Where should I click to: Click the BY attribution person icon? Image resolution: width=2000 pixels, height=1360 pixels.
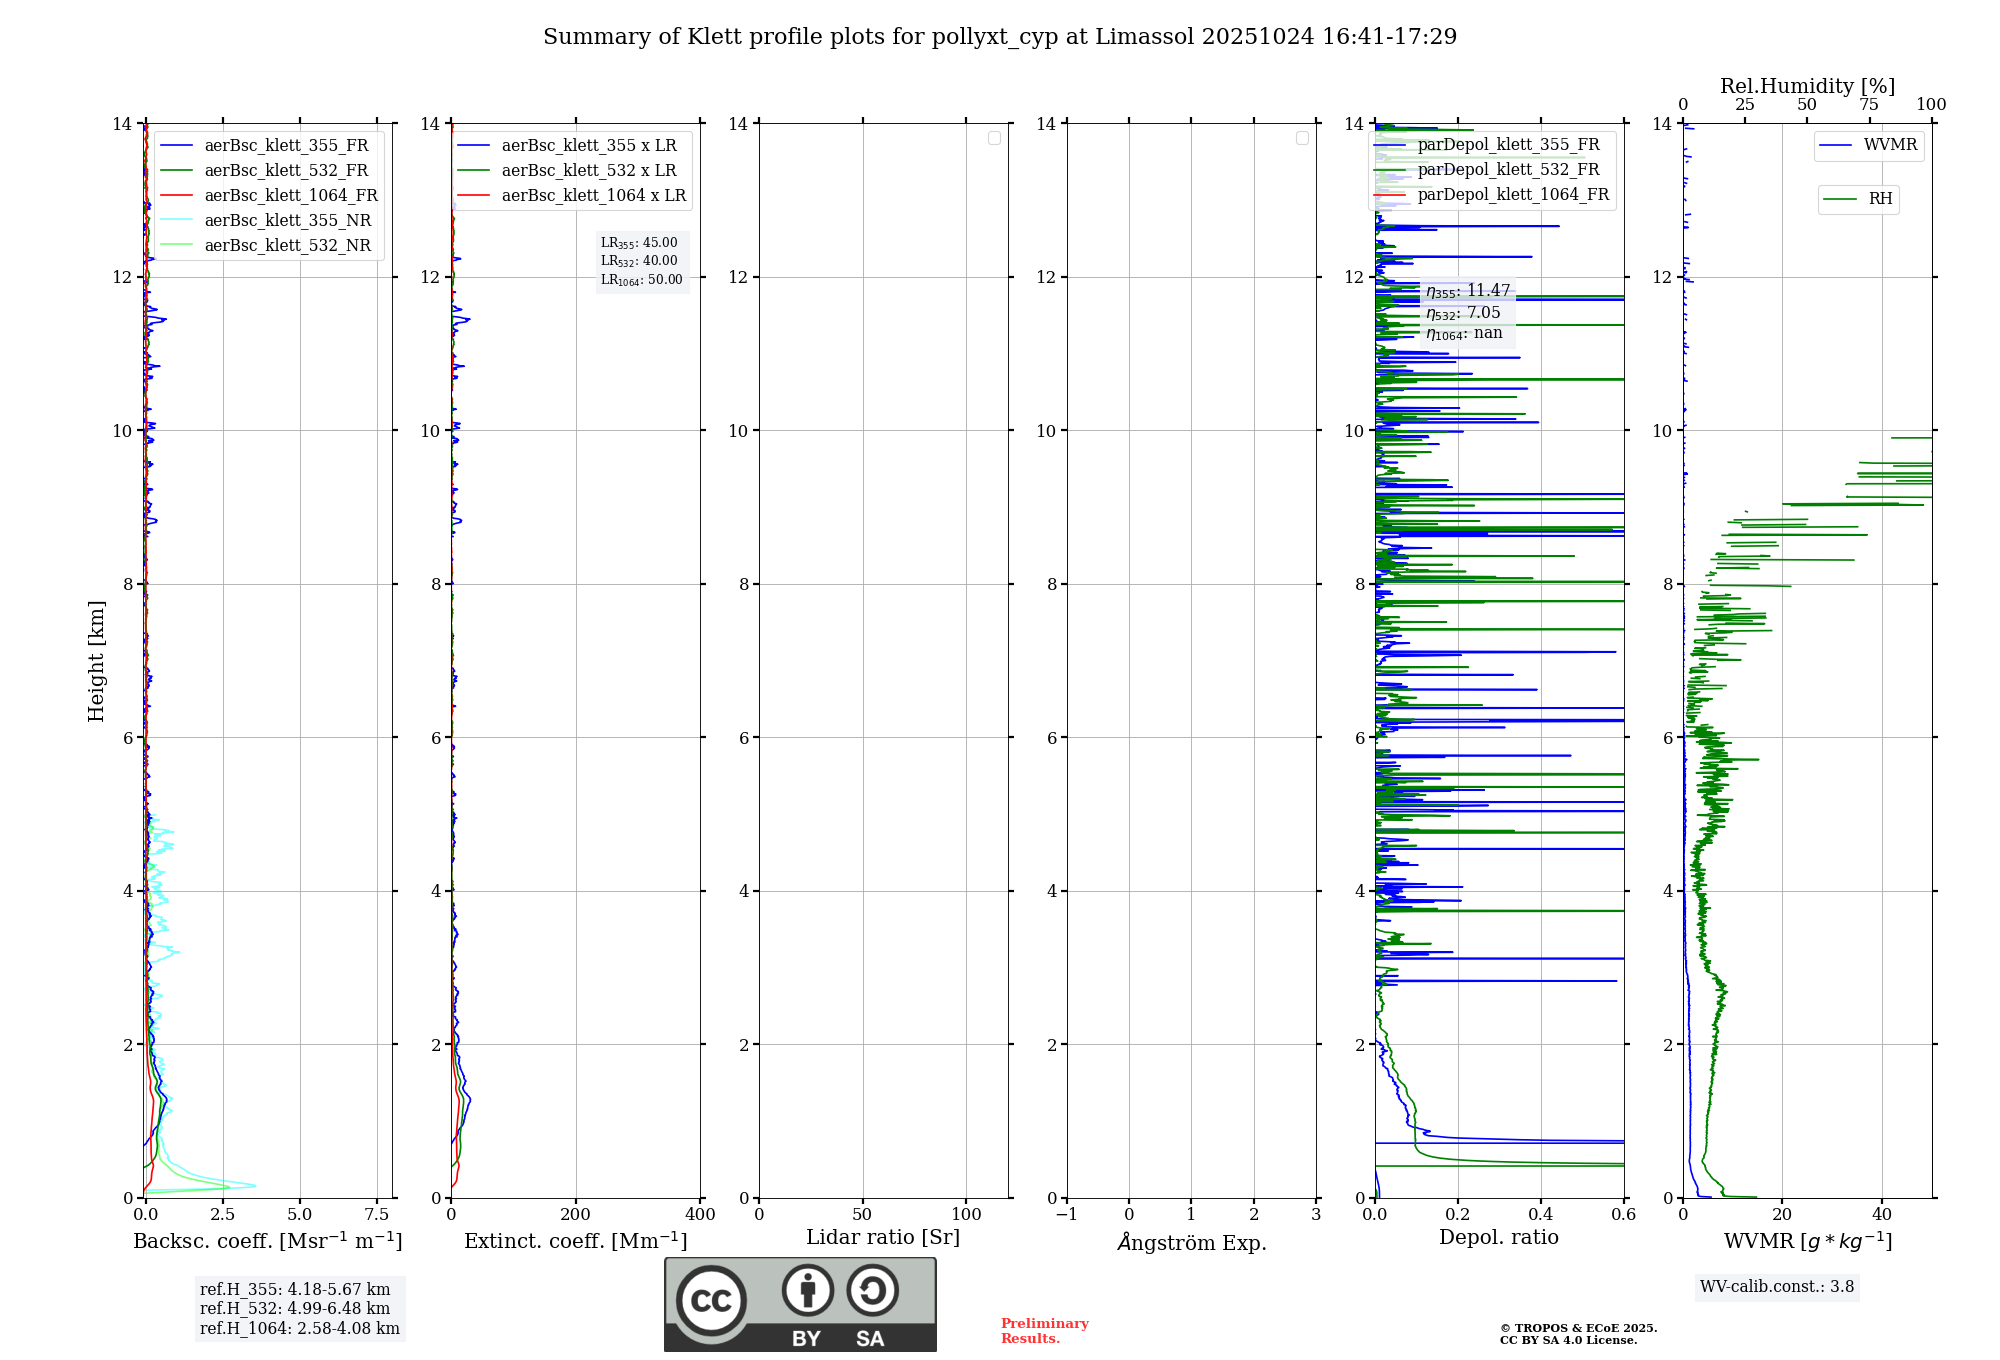tap(807, 1290)
